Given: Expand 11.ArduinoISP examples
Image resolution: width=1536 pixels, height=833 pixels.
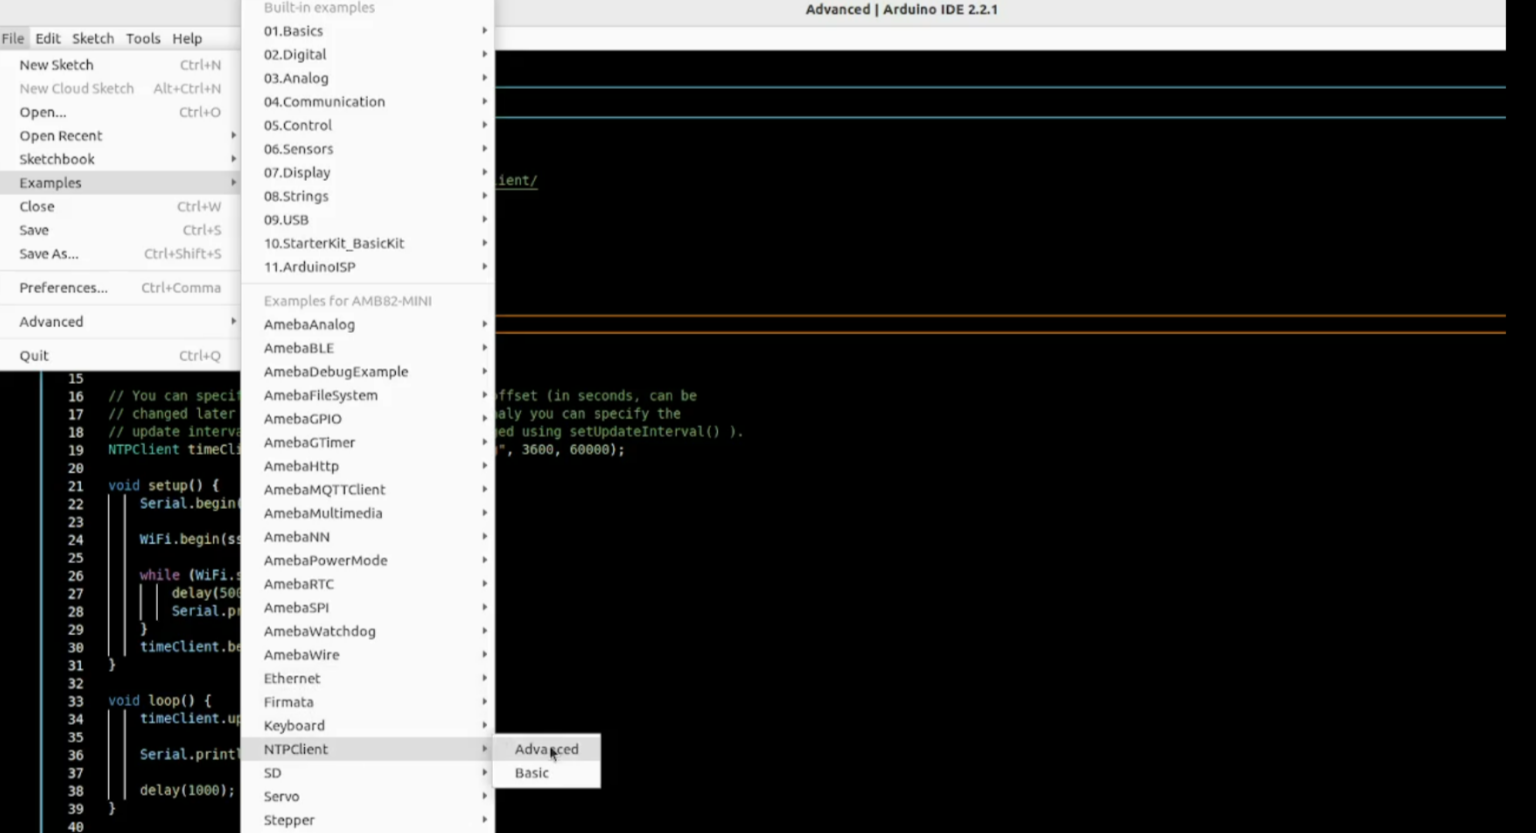Looking at the screenshot, I should [368, 267].
